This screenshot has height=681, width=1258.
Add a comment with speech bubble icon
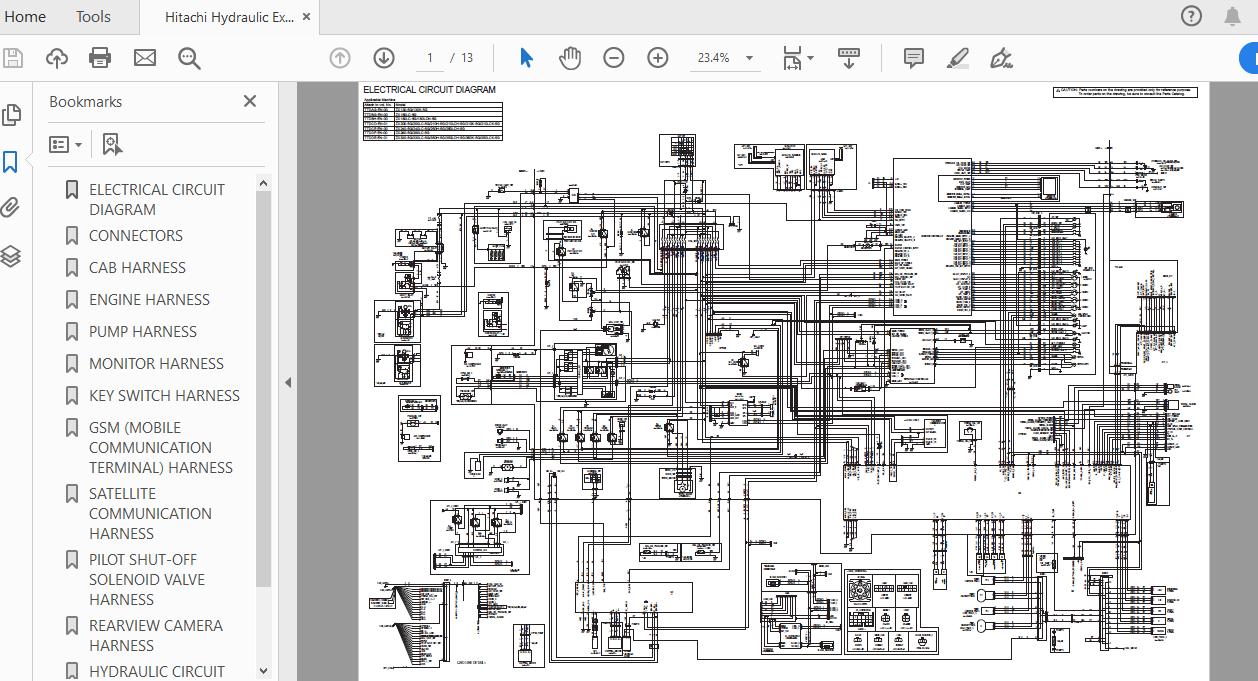[913, 58]
